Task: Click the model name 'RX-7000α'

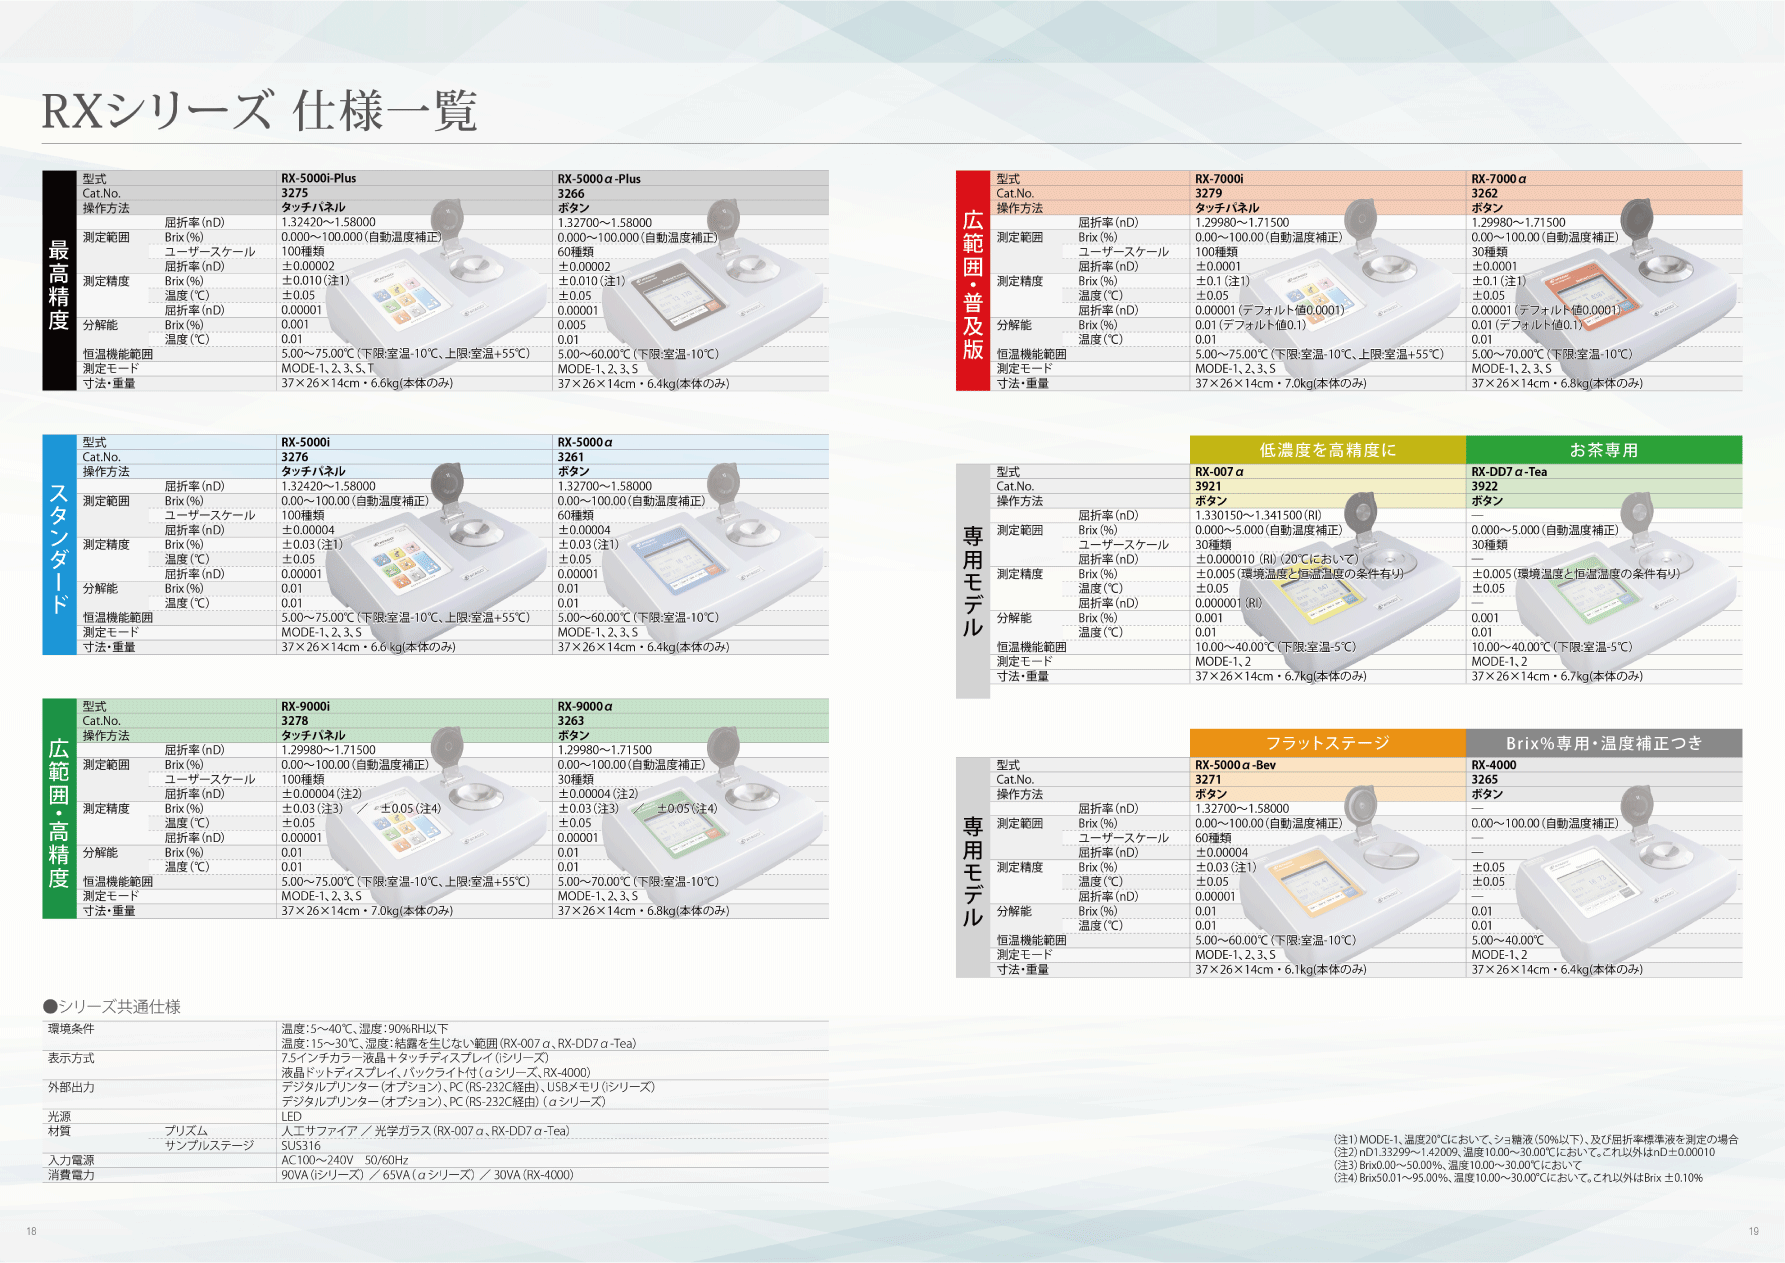Action: [x=1499, y=179]
